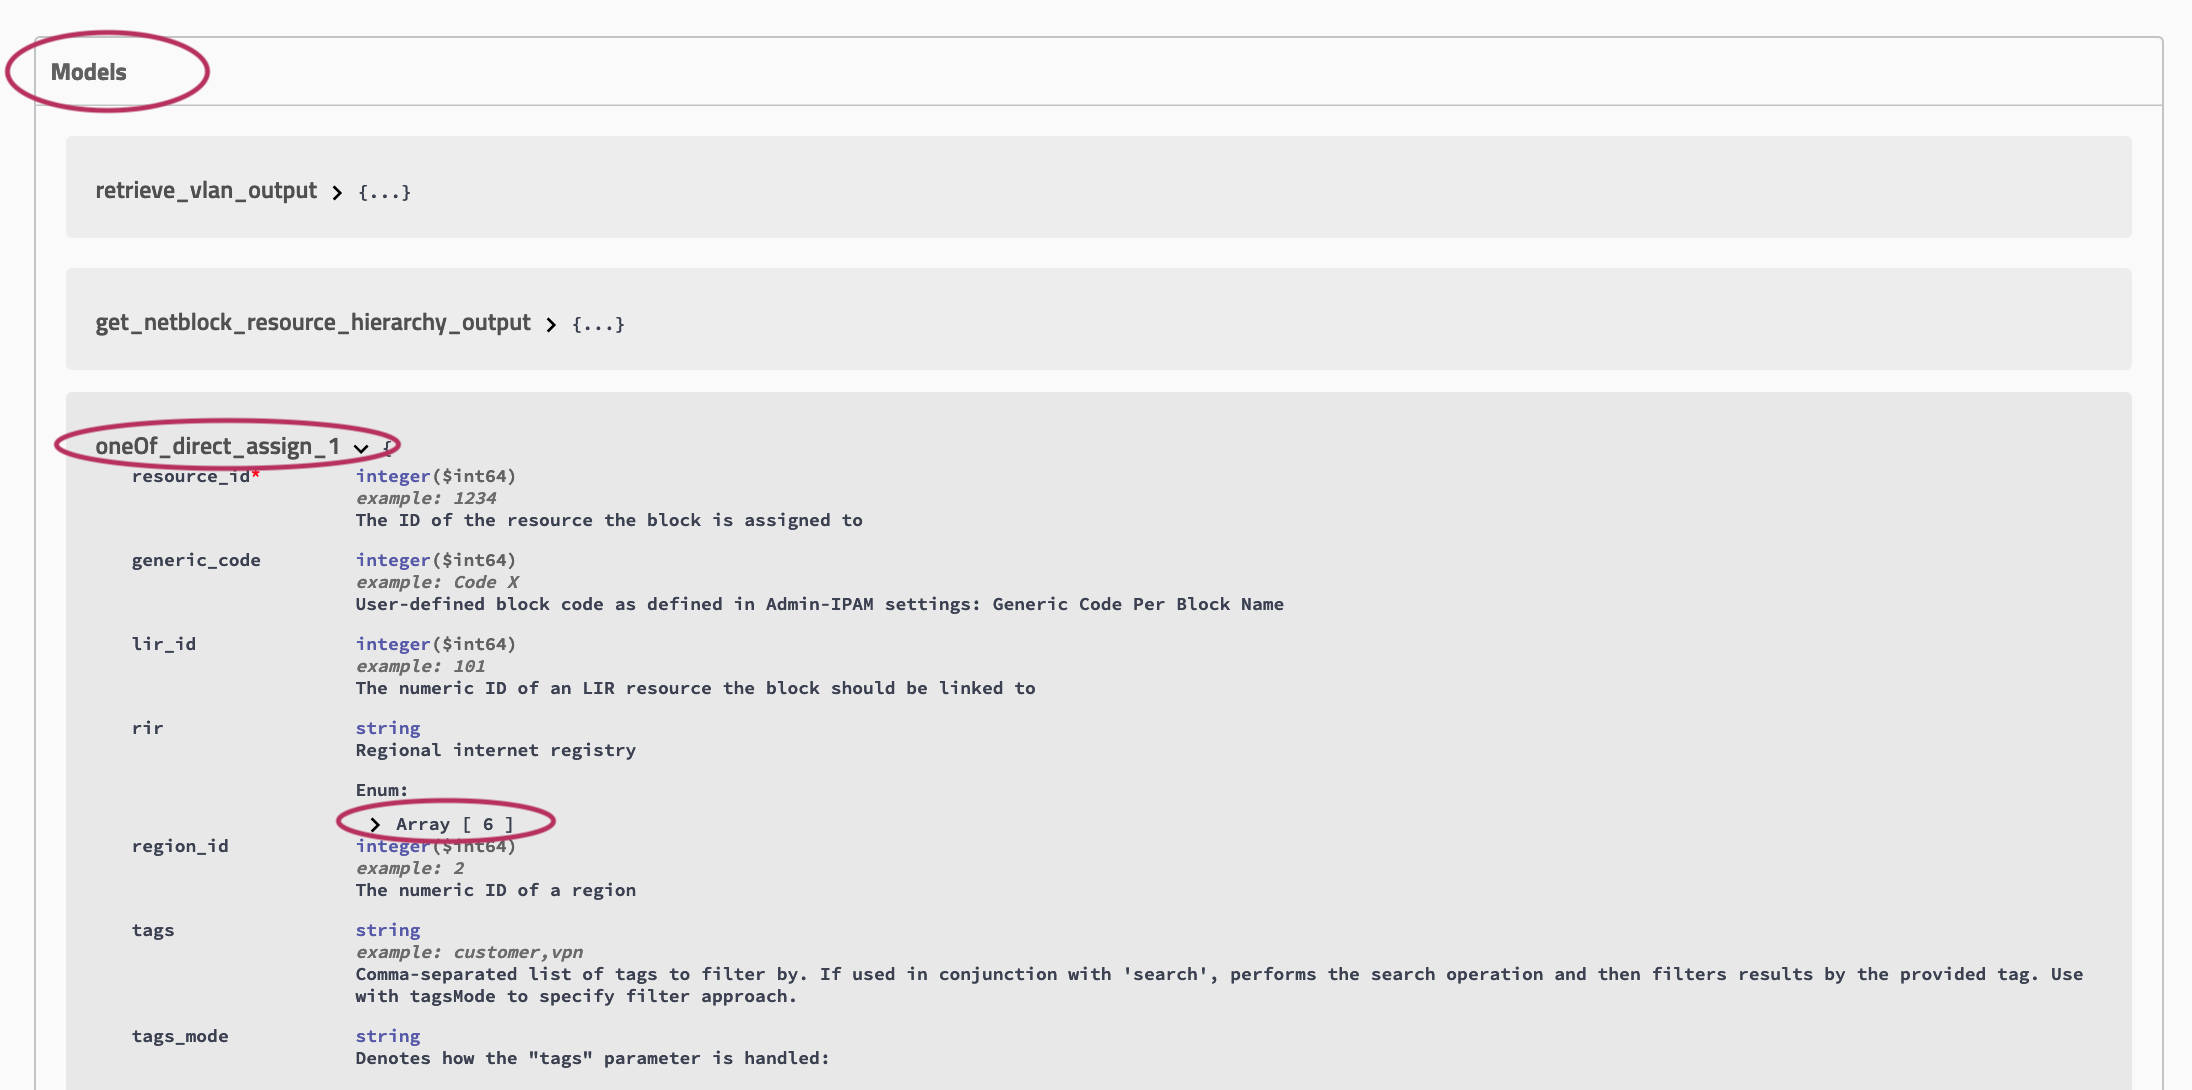Expand the Enum Array [ 6 ] arrow
The image size is (2192, 1090).
[375, 824]
